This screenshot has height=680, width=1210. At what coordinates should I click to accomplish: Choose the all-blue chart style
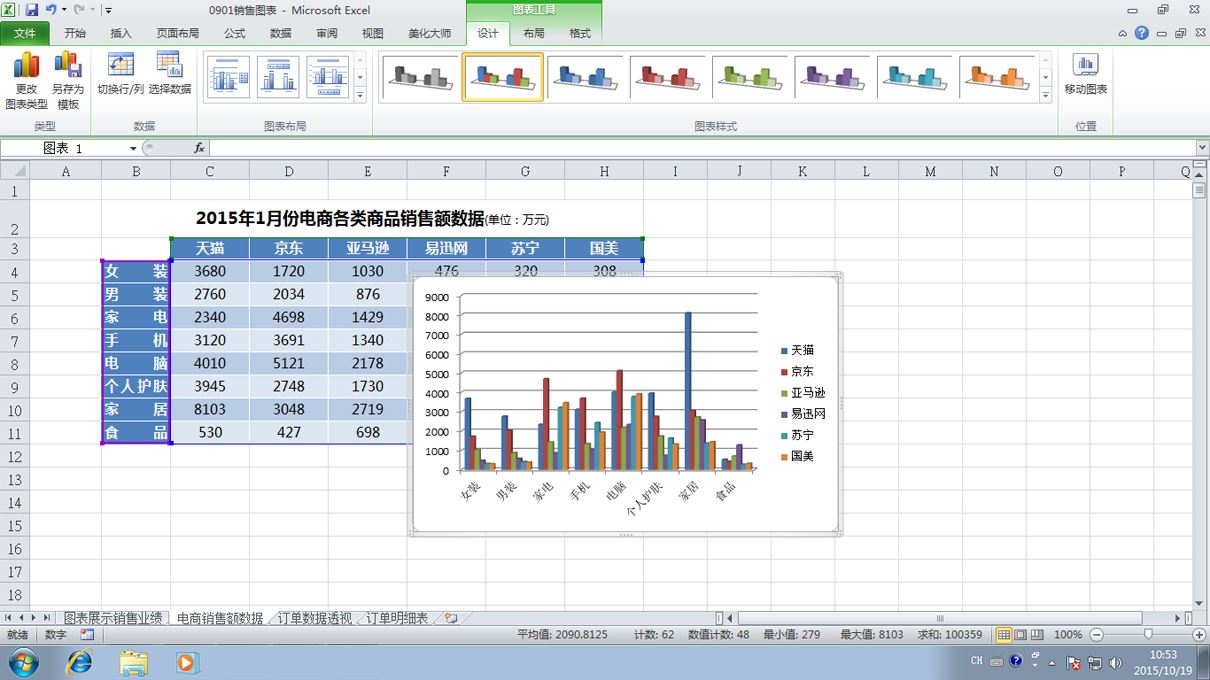point(586,77)
